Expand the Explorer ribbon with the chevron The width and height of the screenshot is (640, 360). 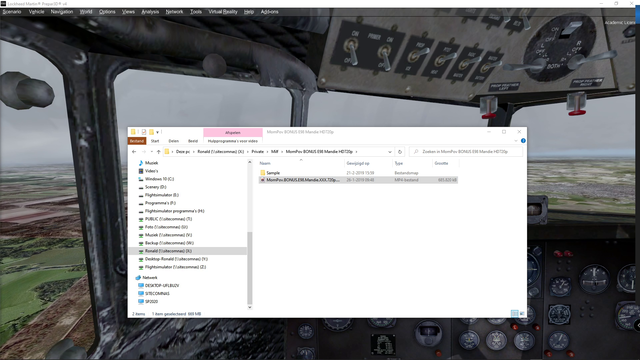click(x=516, y=141)
